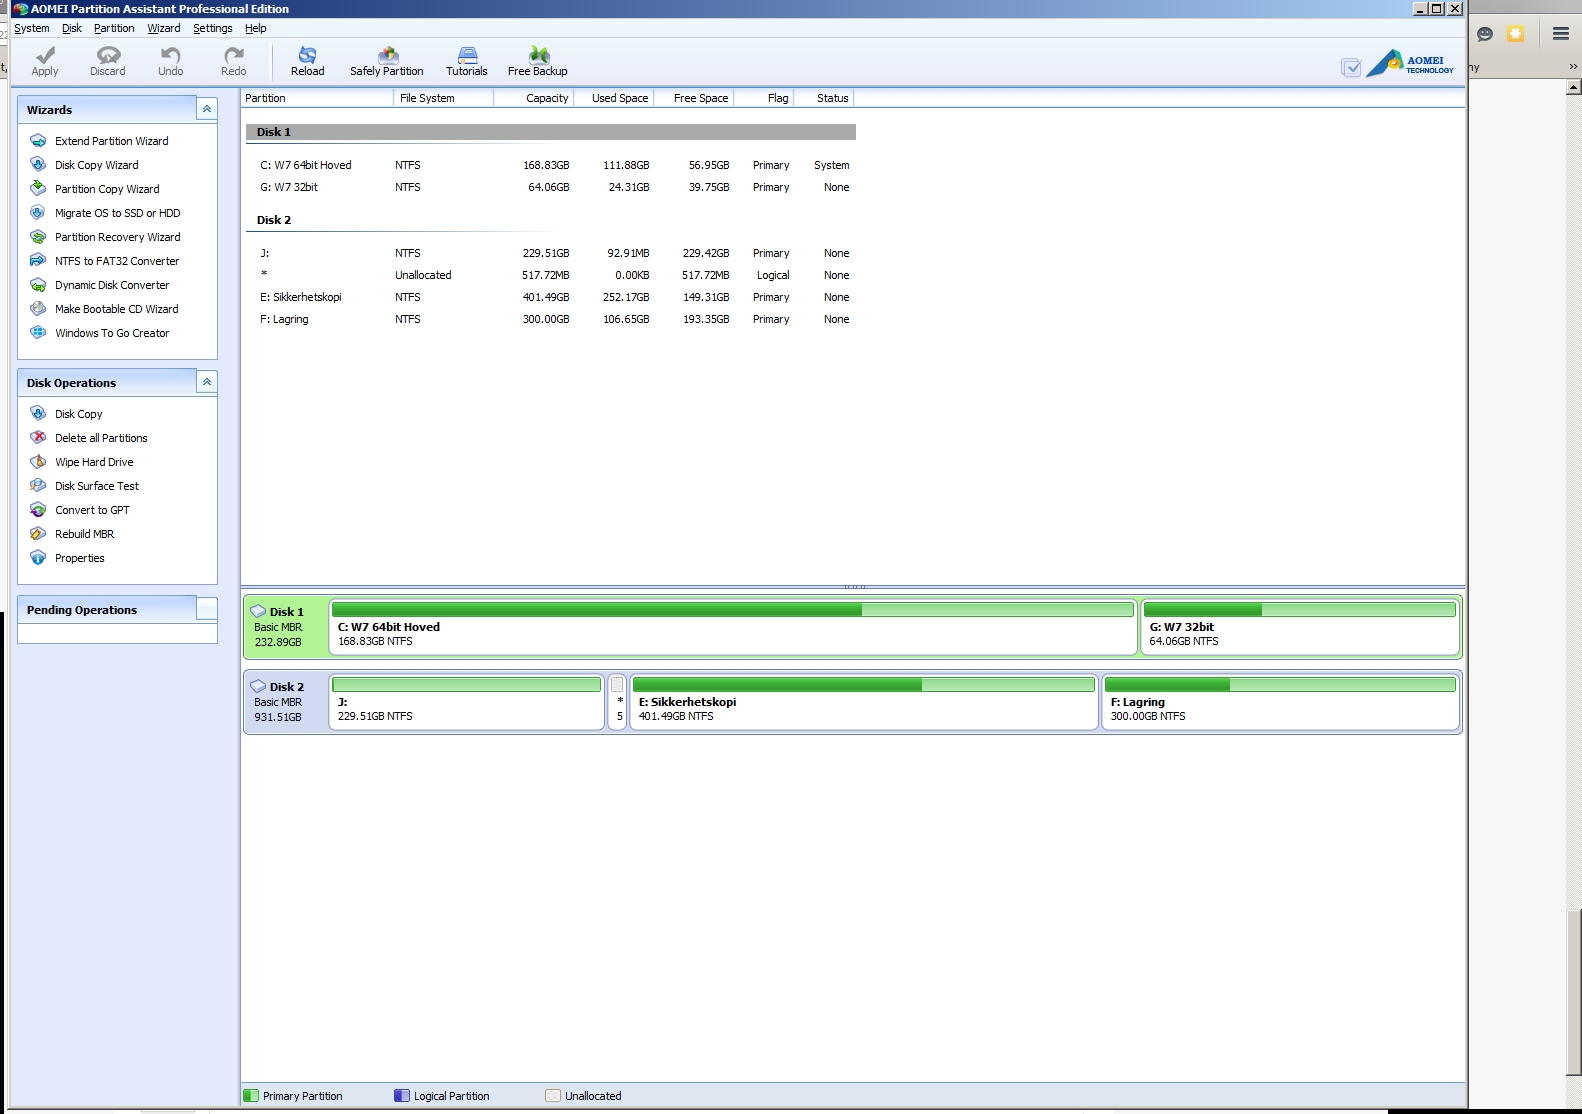The width and height of the screenshot is (1582, 1114).
Task: Select the F: Lagring list row
Action: [x=550, y=319]
